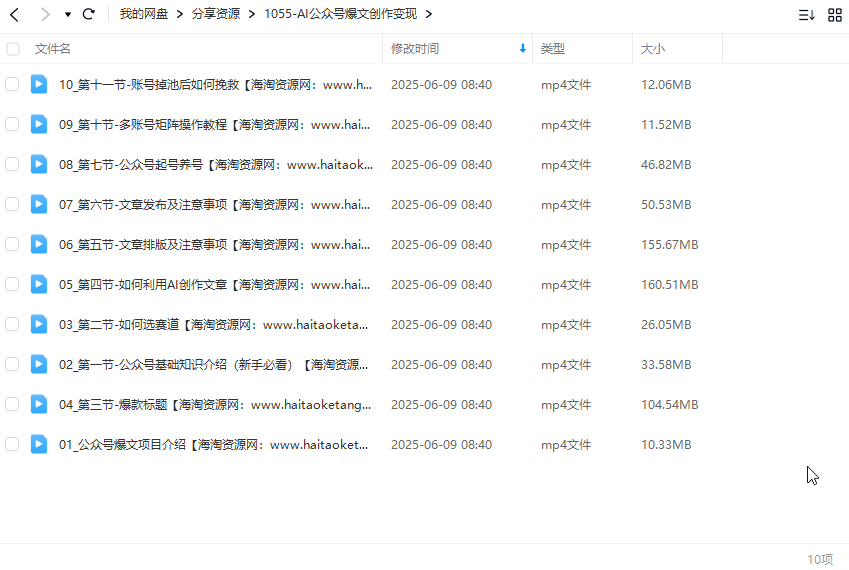Viewport: 849px width, 570px height.
Task: Click video icon of 09_第十节 file
Action: pyautogui.click(x=39, y=124)
